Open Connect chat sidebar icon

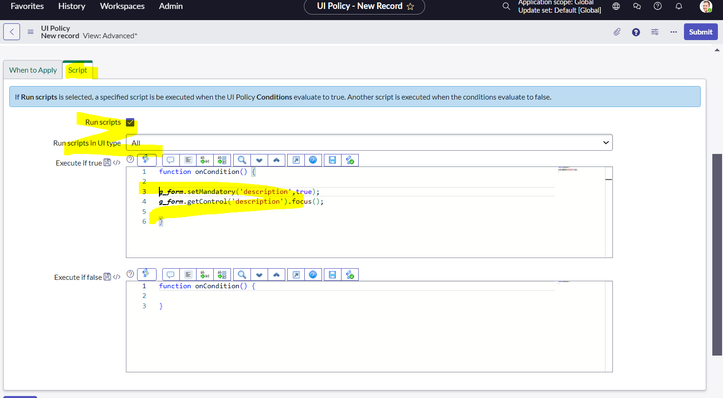coord(637,6)
